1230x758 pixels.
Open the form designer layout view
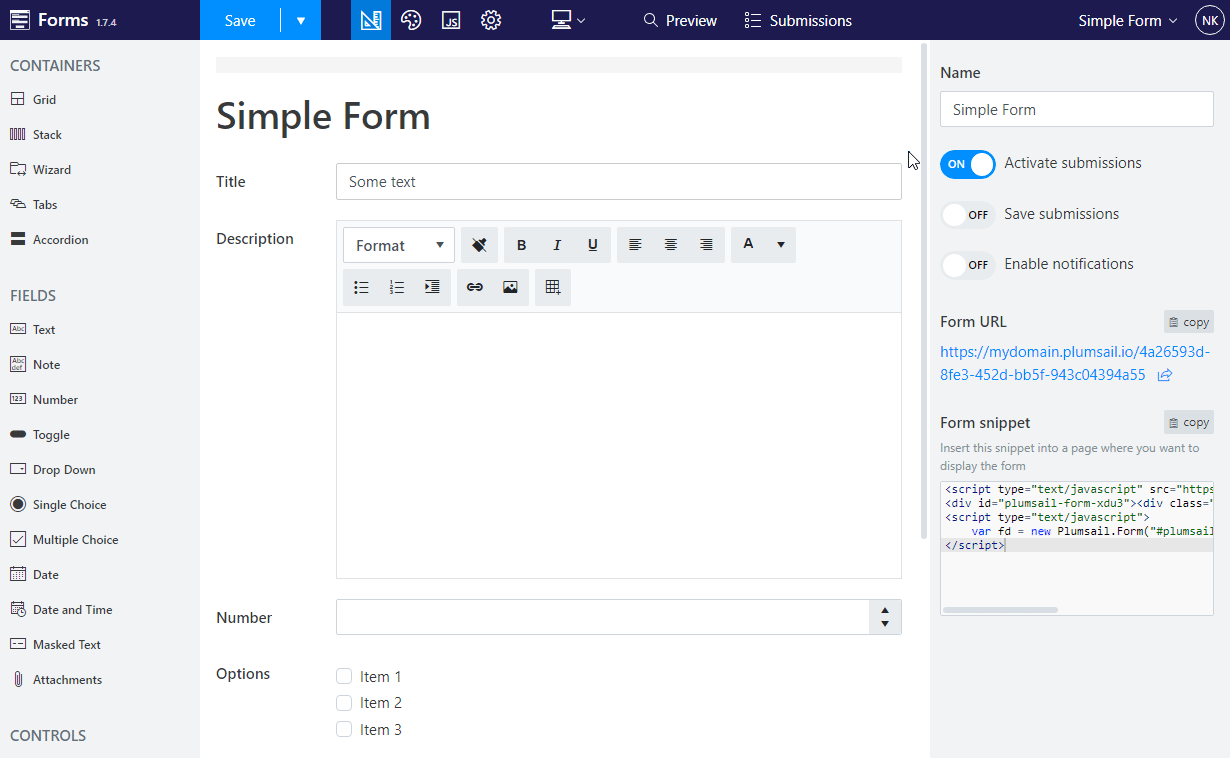(371, 20)
